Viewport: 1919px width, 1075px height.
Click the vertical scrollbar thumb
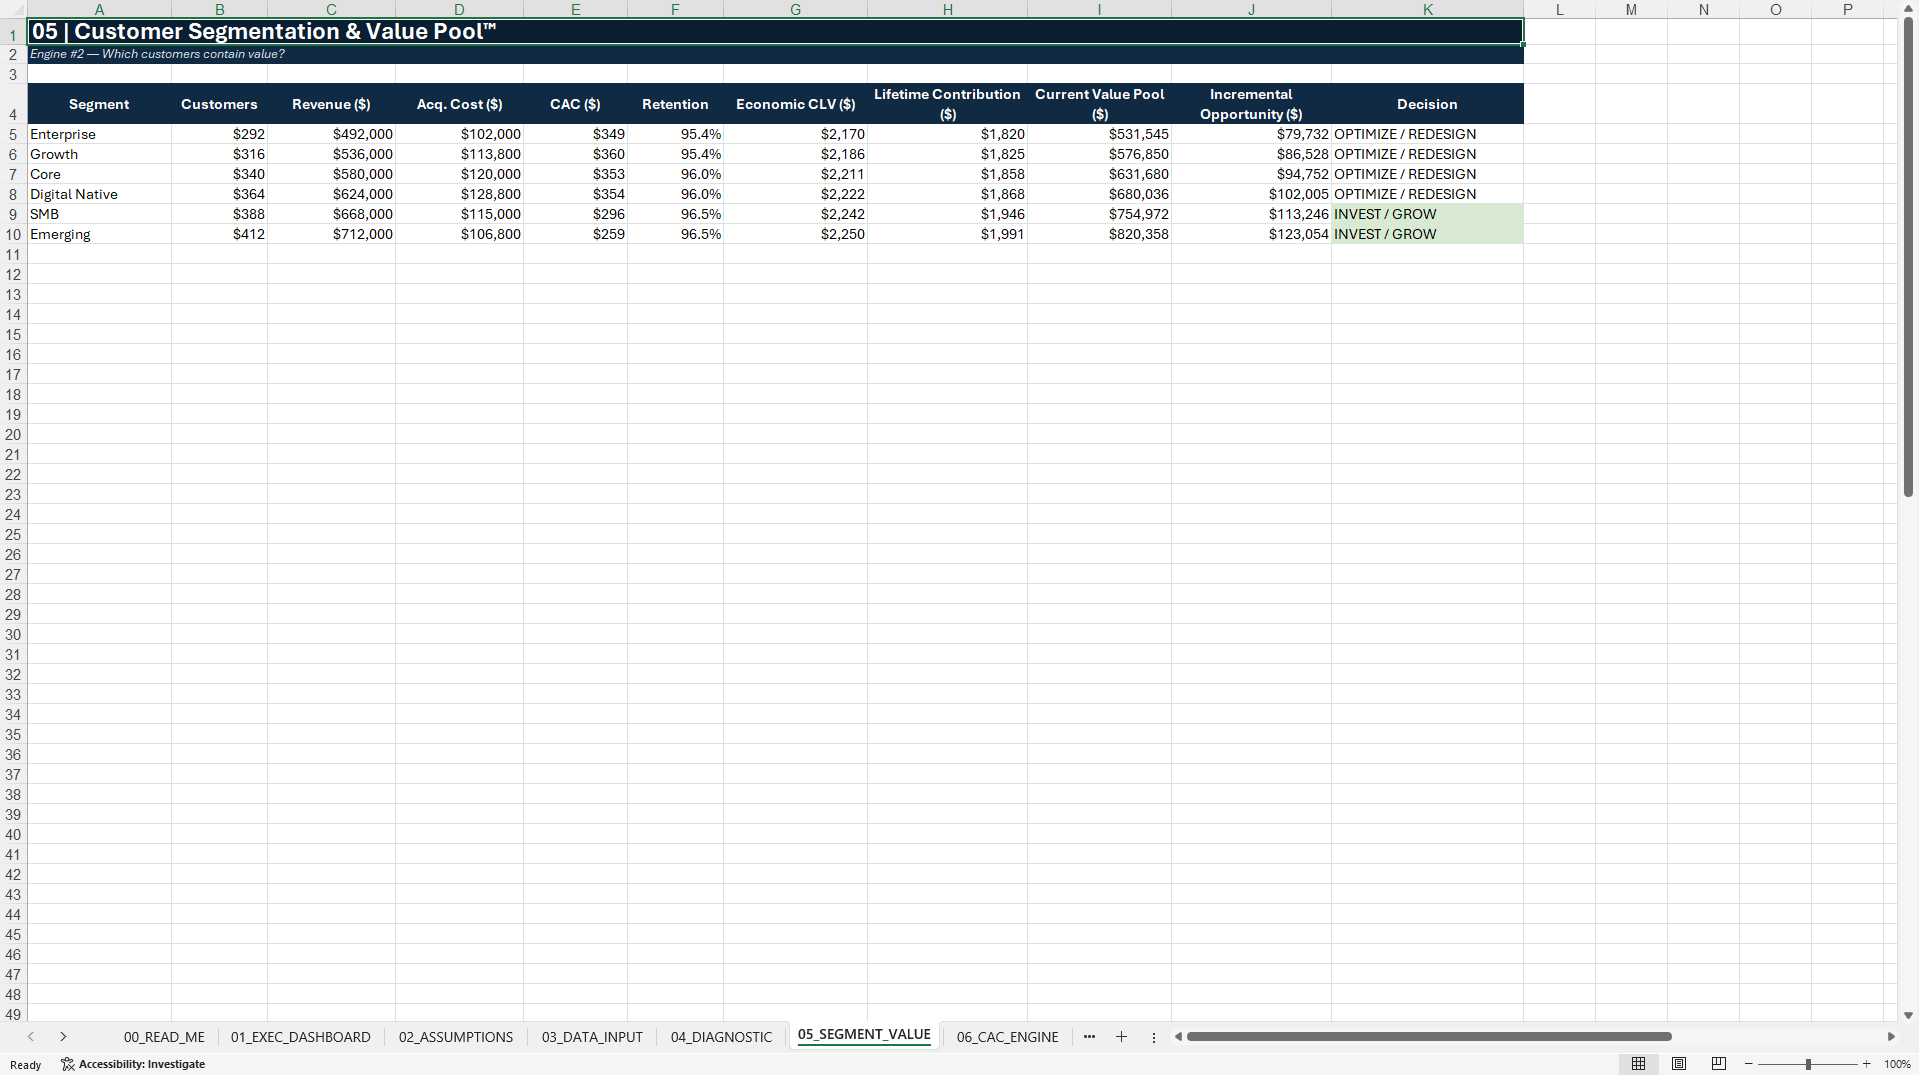(1908, 257)
